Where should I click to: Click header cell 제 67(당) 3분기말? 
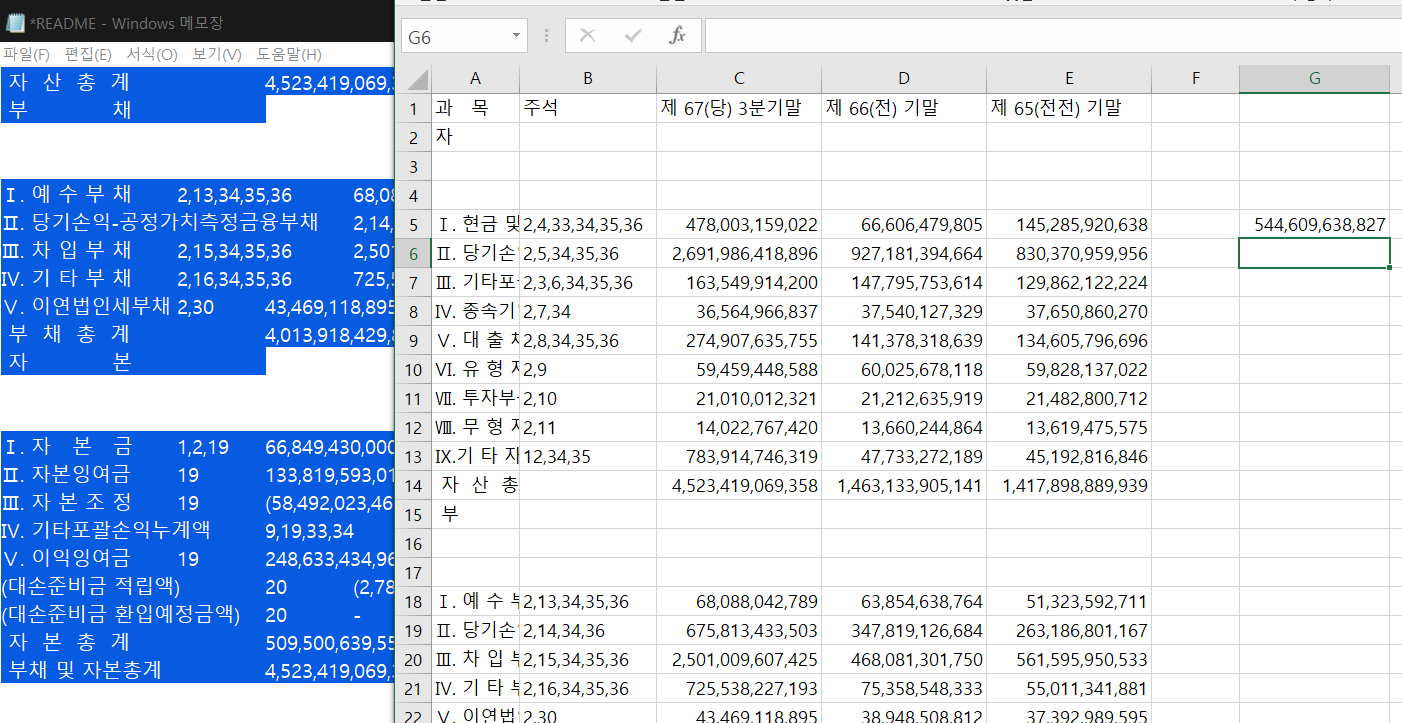point(739,108)
